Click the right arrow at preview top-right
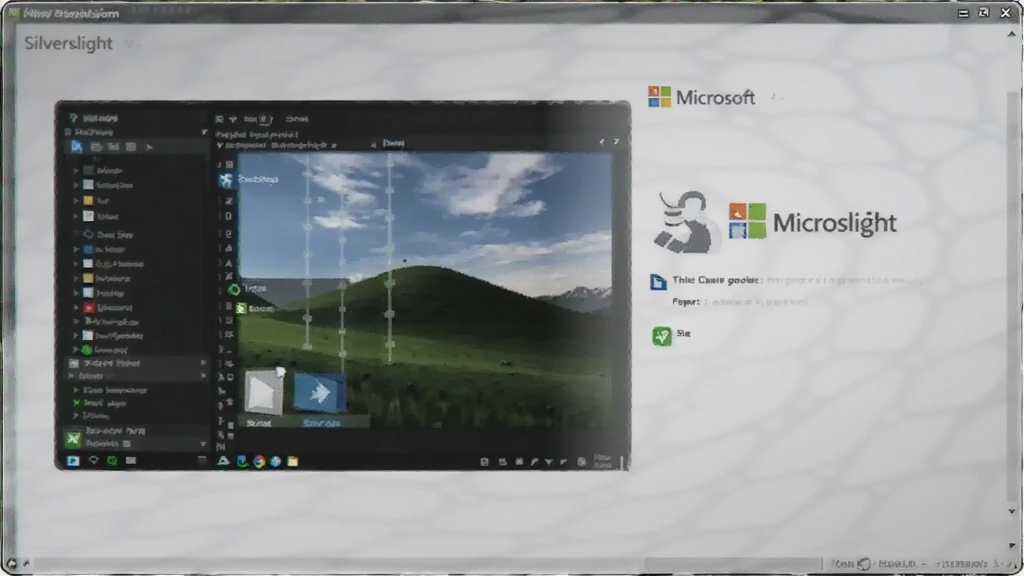 [616, 142]
